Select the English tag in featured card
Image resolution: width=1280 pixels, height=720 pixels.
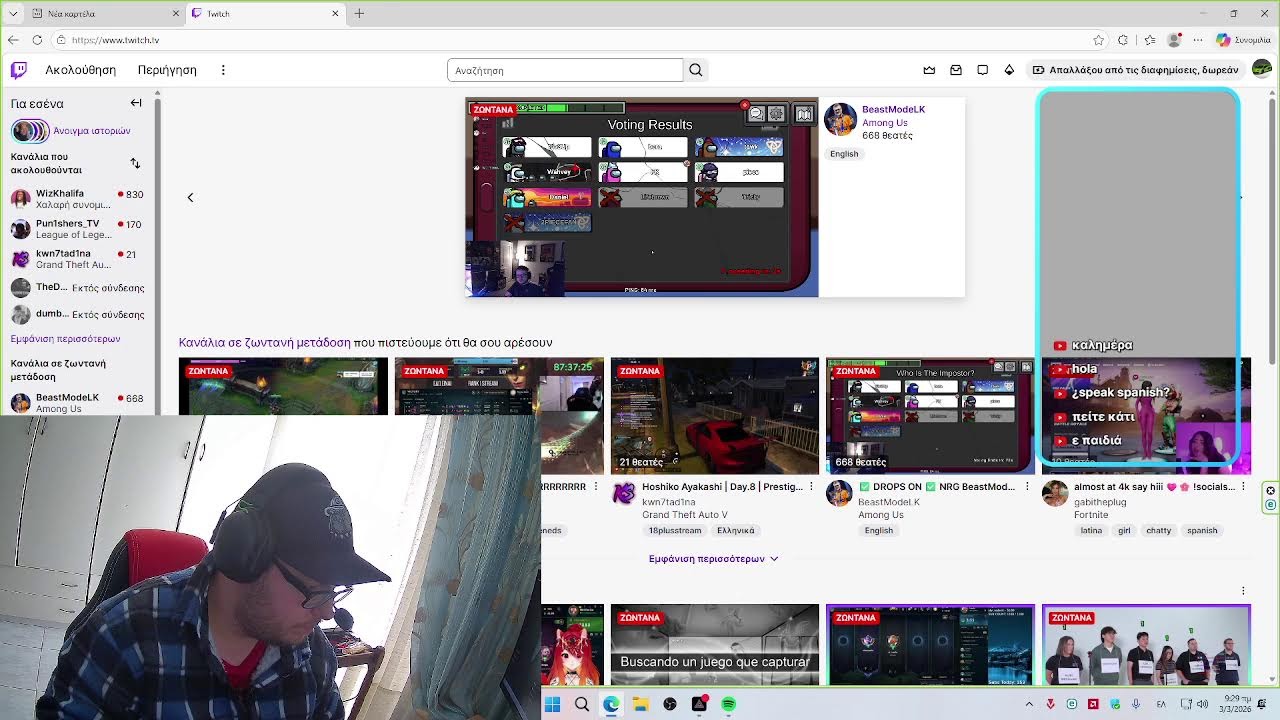(x=844, y=154)
